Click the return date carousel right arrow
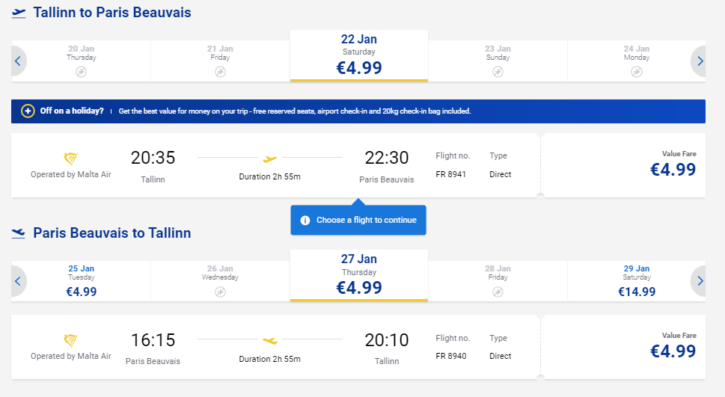Screen dimensions: 725x397 tap(699, 281)
